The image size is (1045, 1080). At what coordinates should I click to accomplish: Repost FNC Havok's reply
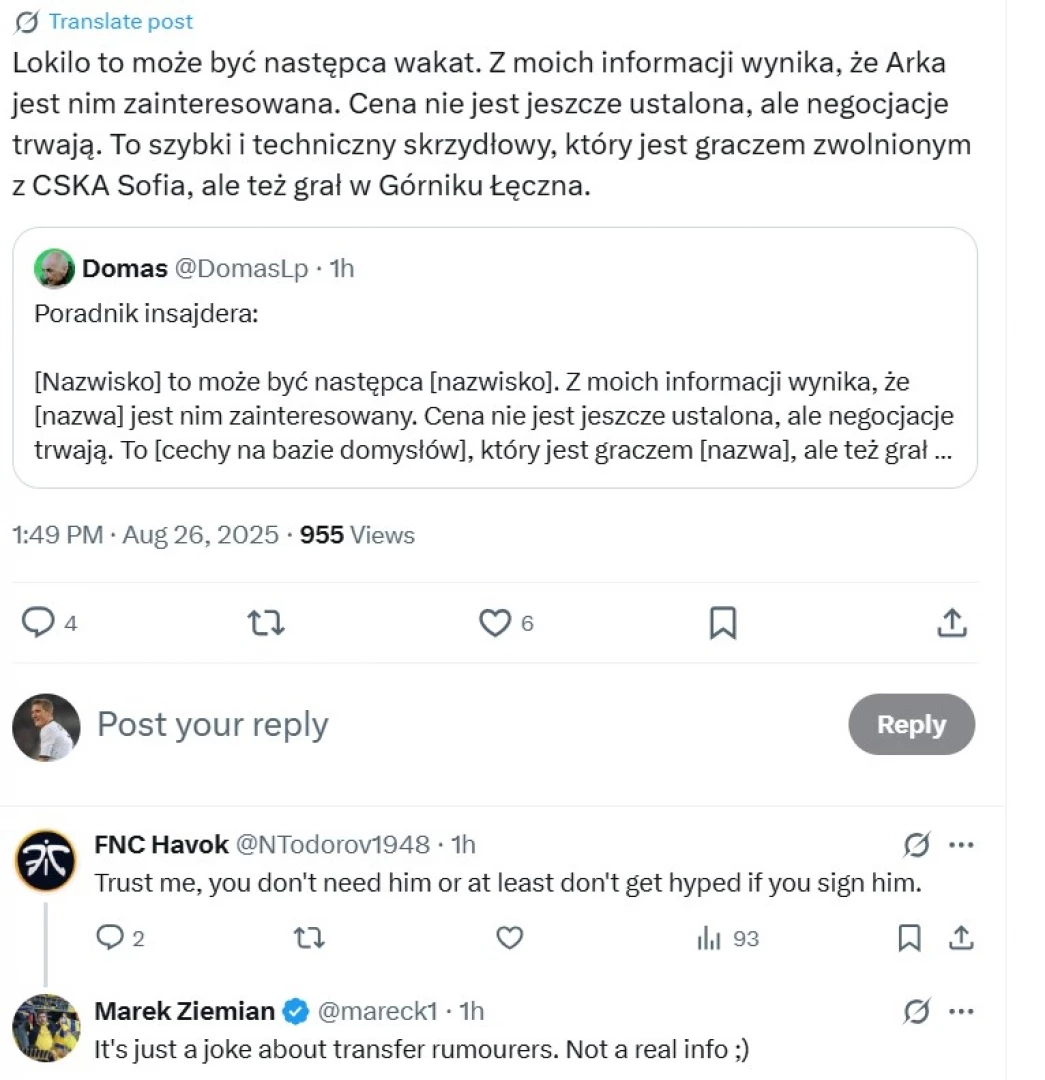click(x=309, y=938)
